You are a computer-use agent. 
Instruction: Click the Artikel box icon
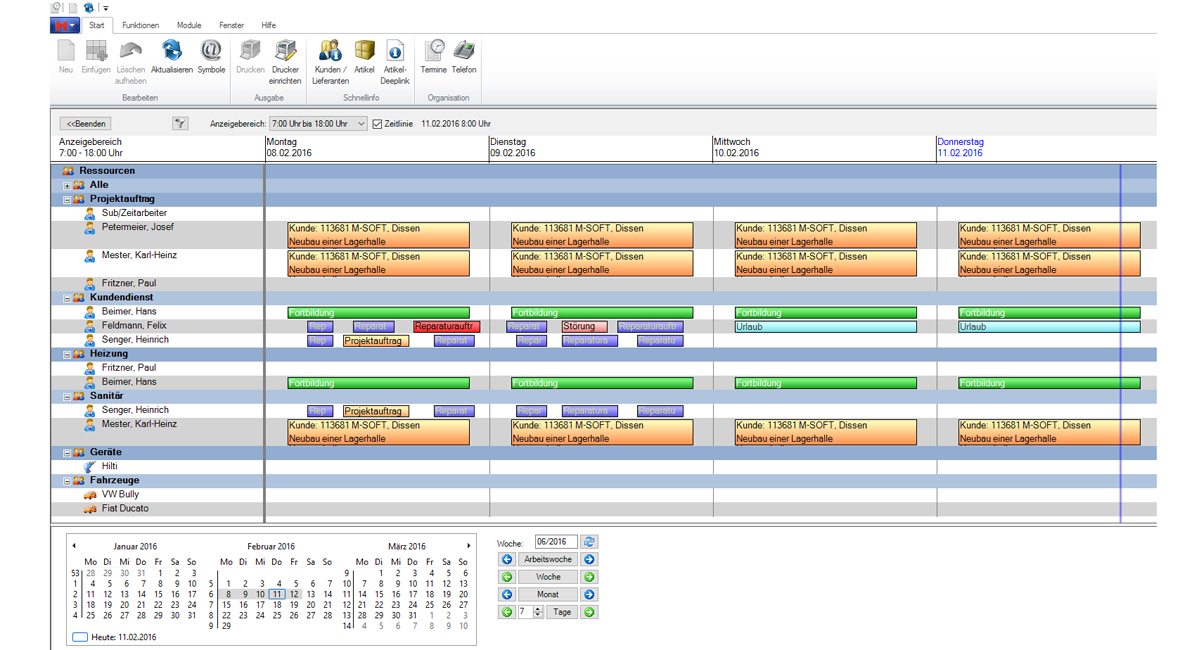coord(364,52)
